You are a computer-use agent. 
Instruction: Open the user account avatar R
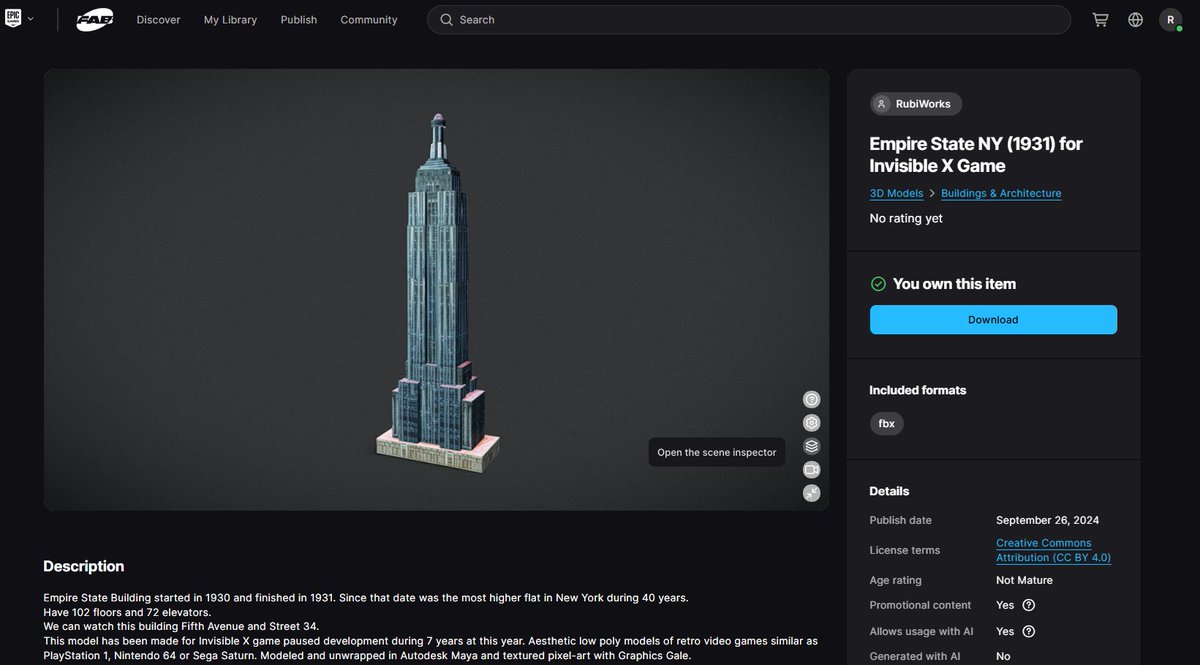(1171, 20)
